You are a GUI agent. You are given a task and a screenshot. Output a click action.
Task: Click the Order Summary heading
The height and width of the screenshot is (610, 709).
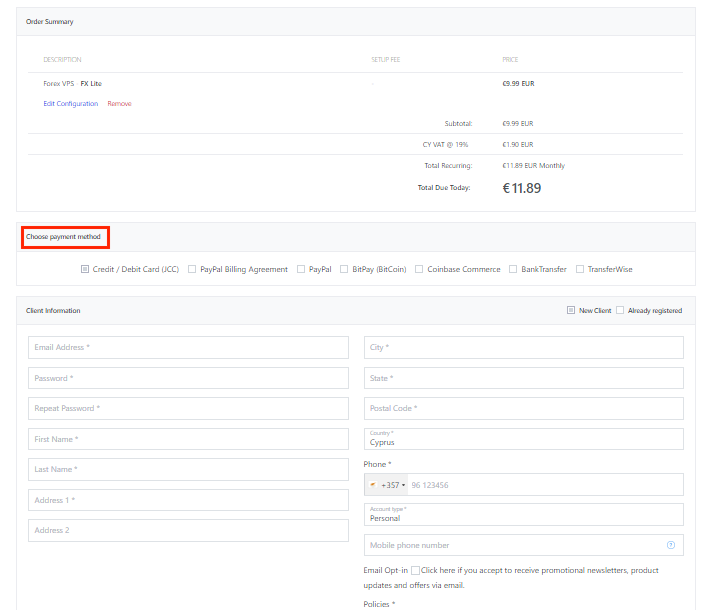click(50, 21)
